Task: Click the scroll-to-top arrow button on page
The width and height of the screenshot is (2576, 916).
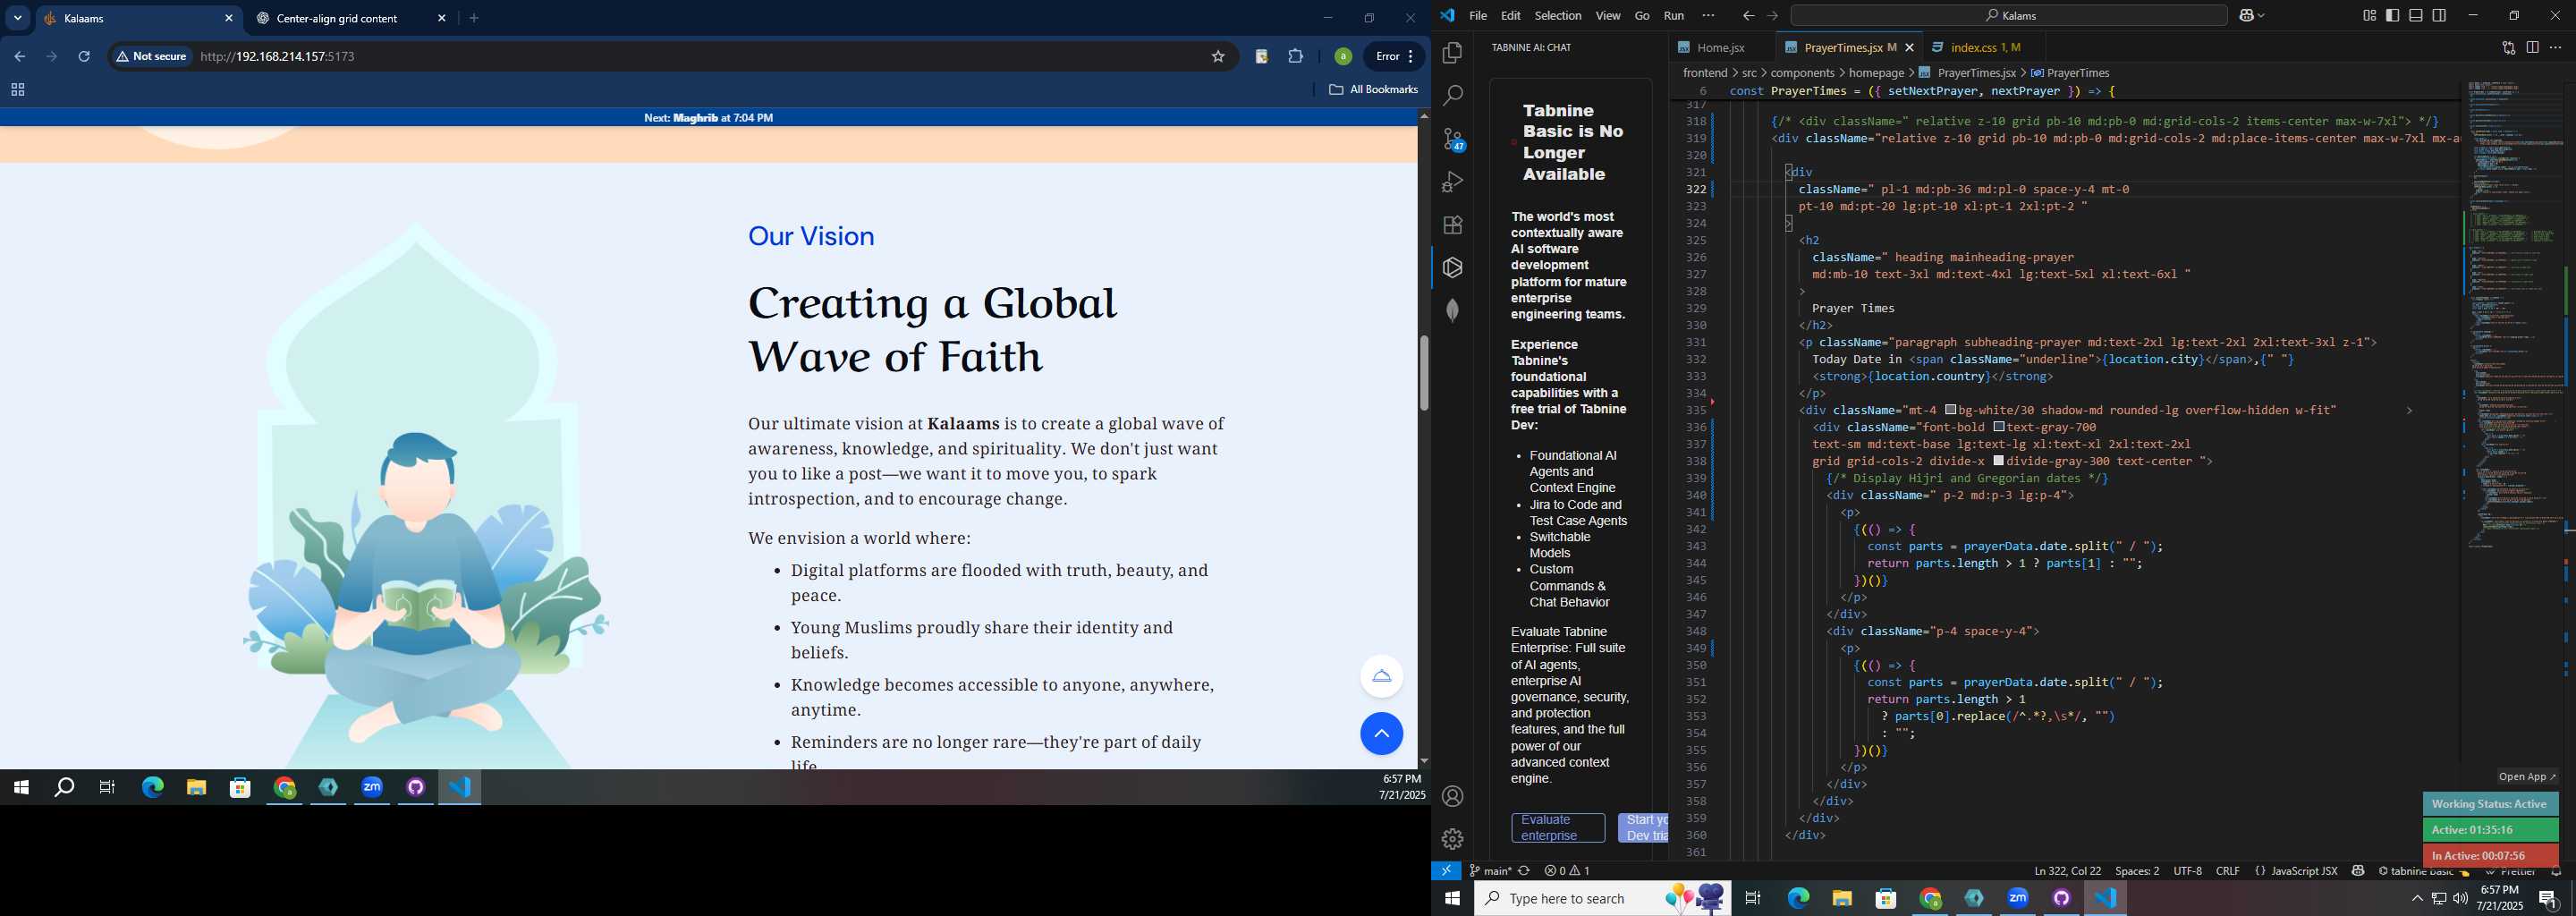Action: [1381, 734]
